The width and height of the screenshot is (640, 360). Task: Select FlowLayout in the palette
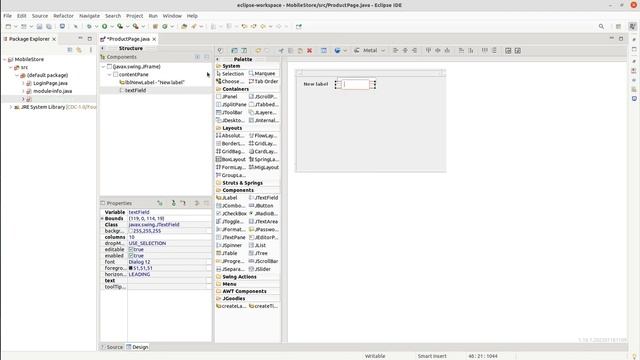click(x=264, y=136)
